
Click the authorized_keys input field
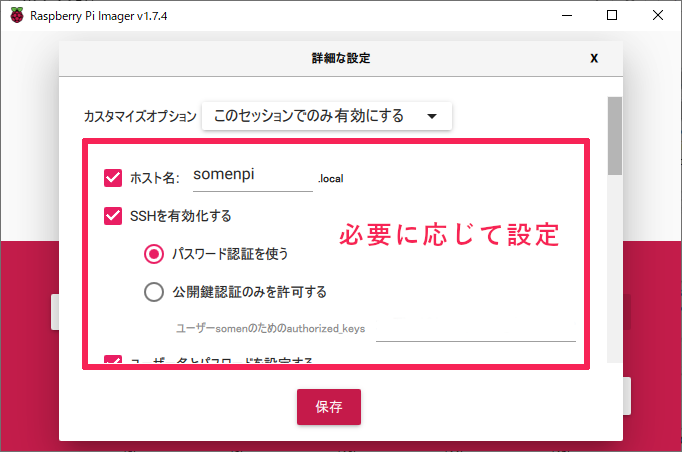pyautogui.click(x=476, y=329)
